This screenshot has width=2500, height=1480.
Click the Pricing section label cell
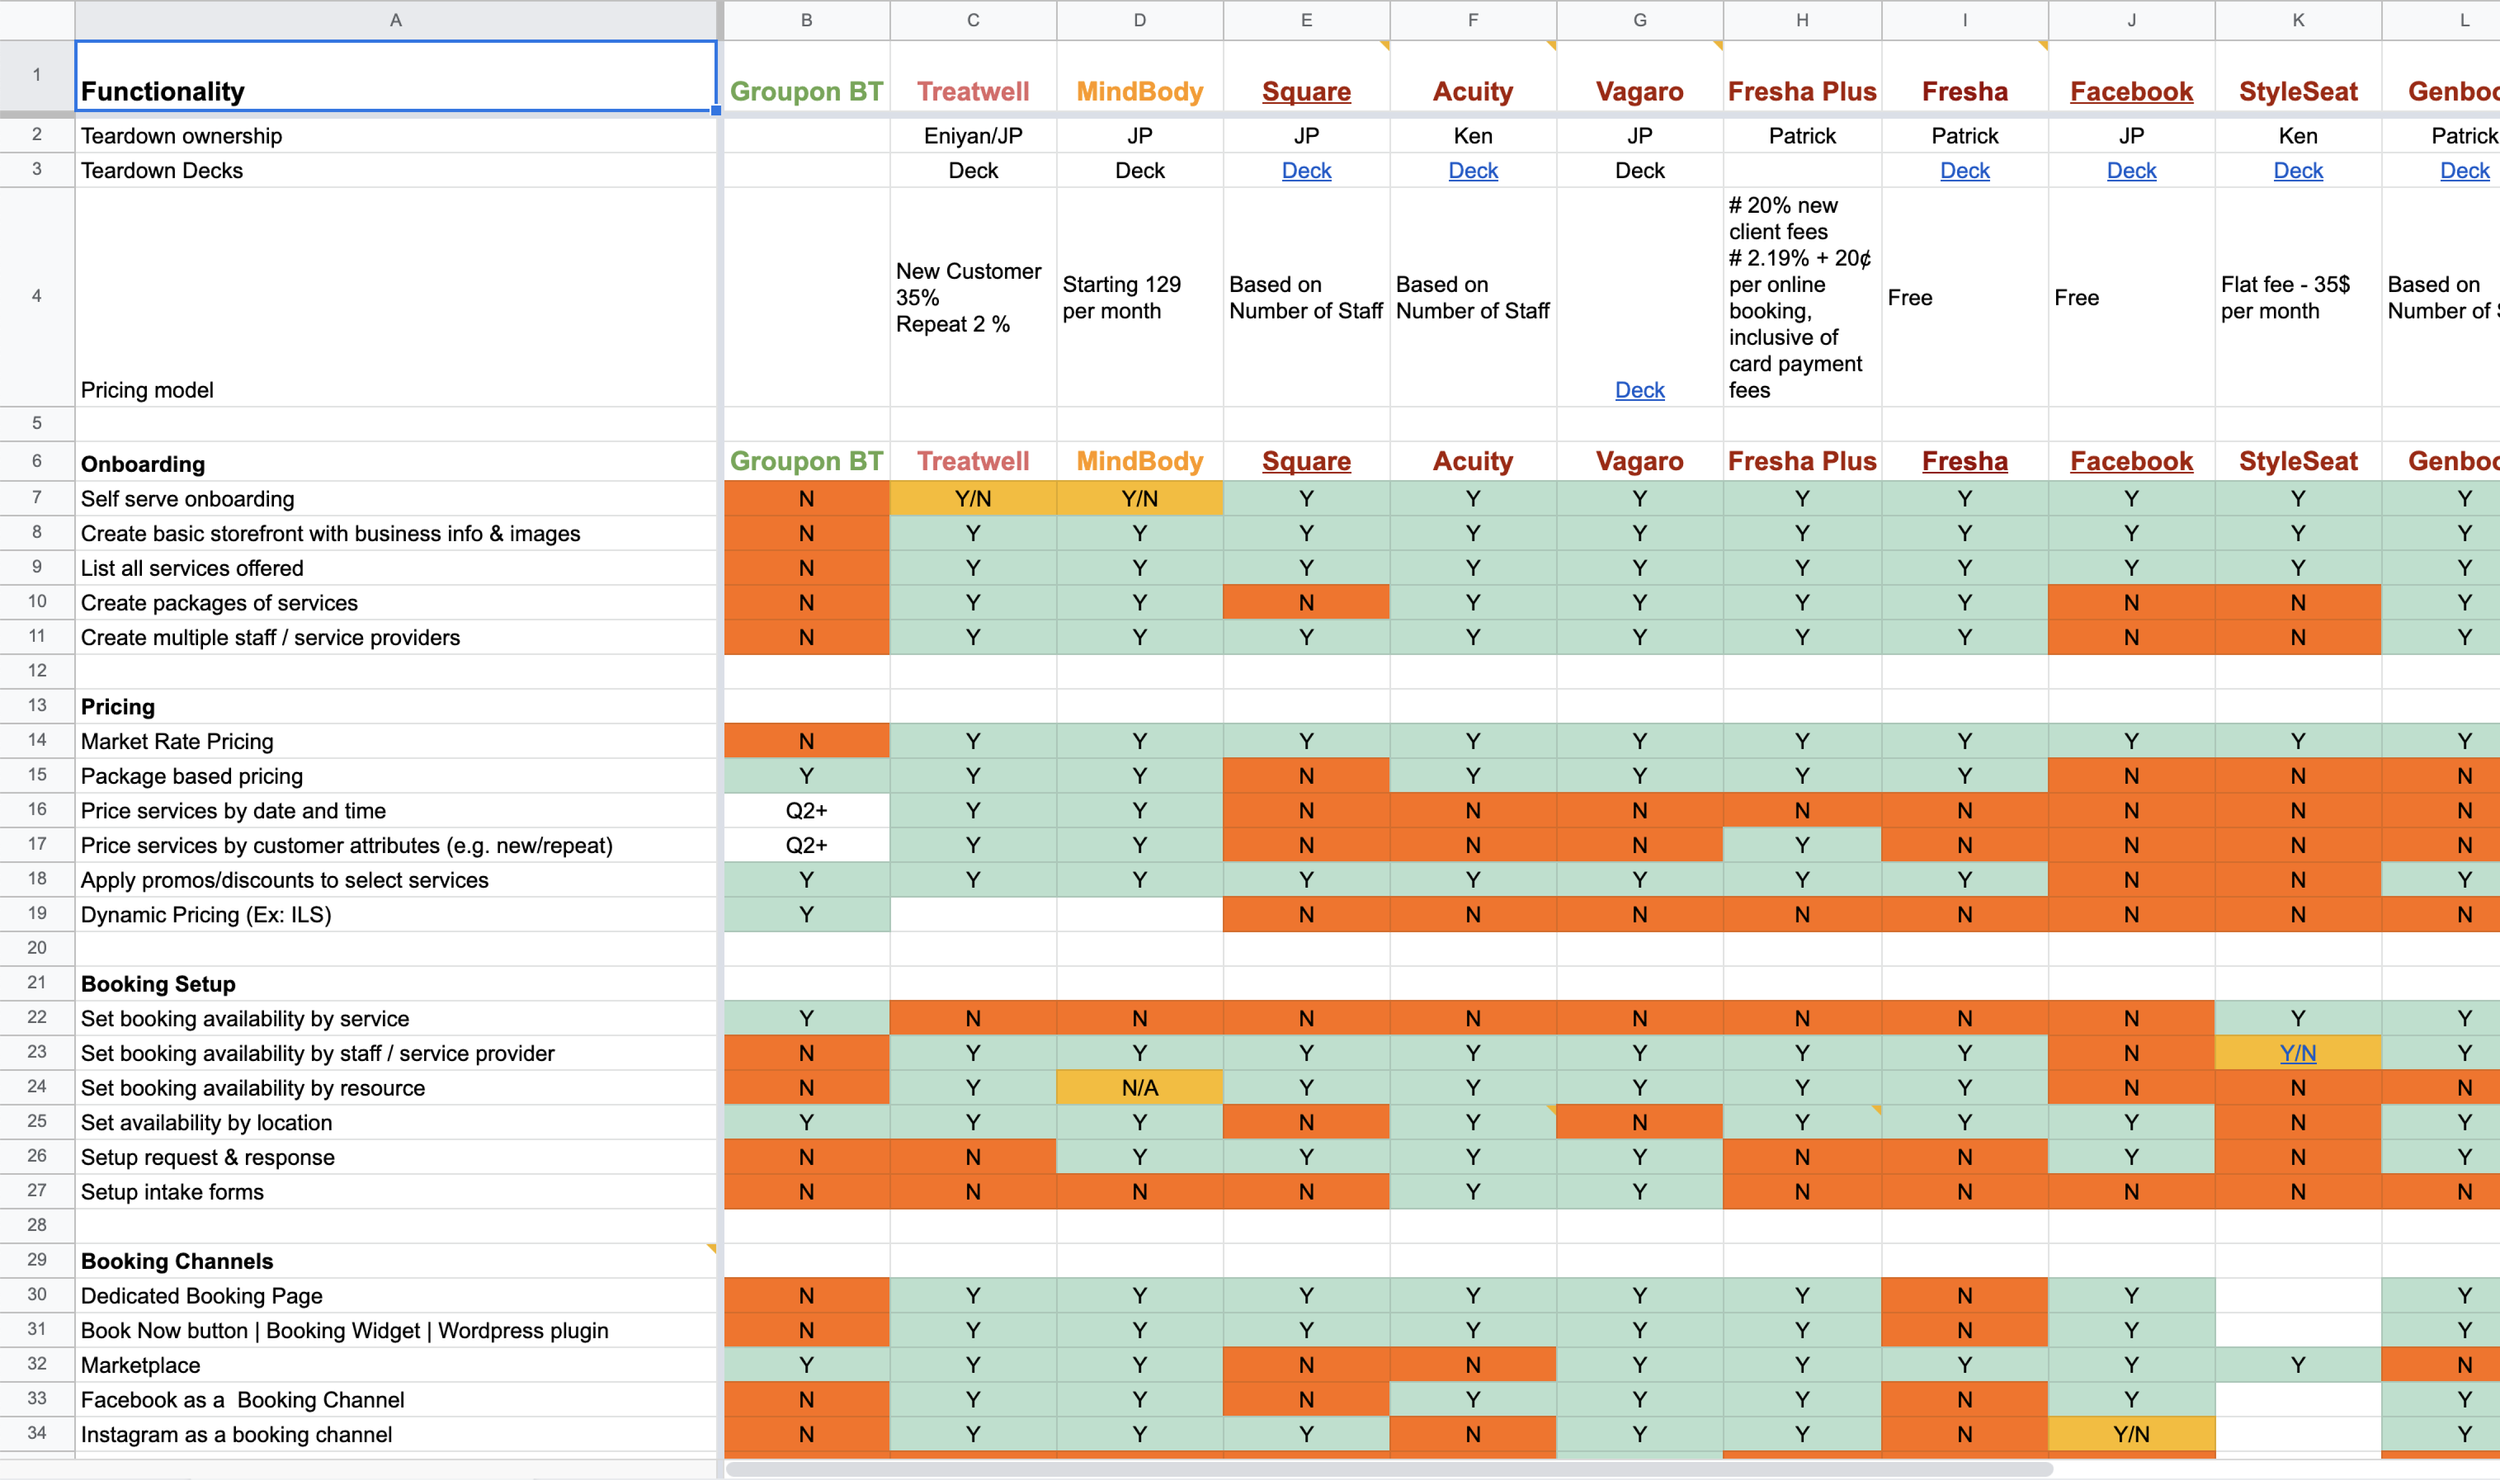pyautogui.click(x=117, y=706)
